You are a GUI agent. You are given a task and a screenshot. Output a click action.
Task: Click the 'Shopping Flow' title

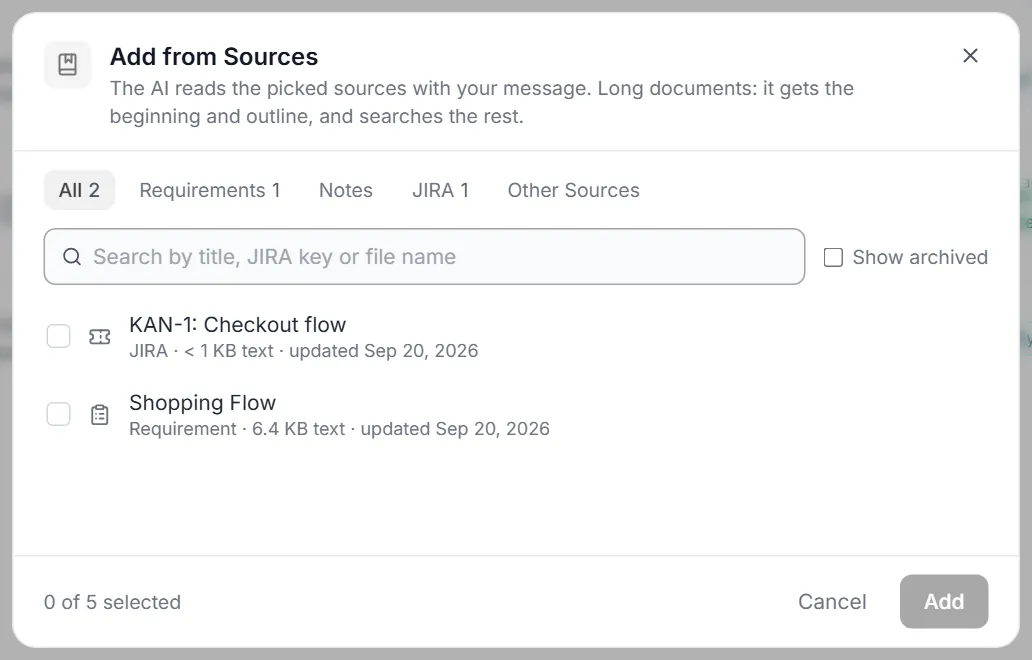(203, 403)
